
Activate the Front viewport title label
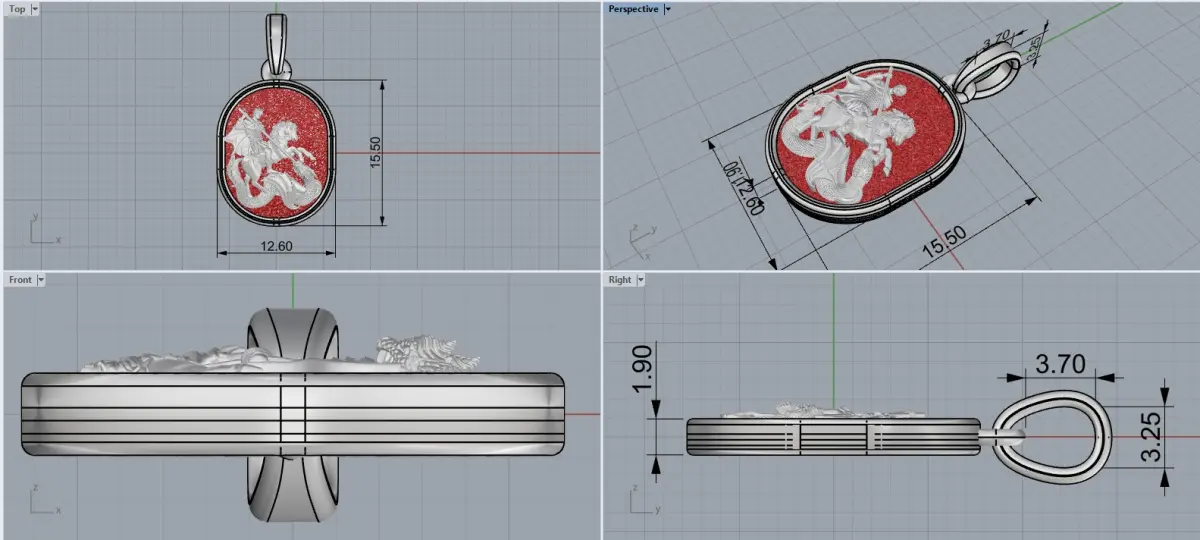pyautogui.click(x=20, y=280)
